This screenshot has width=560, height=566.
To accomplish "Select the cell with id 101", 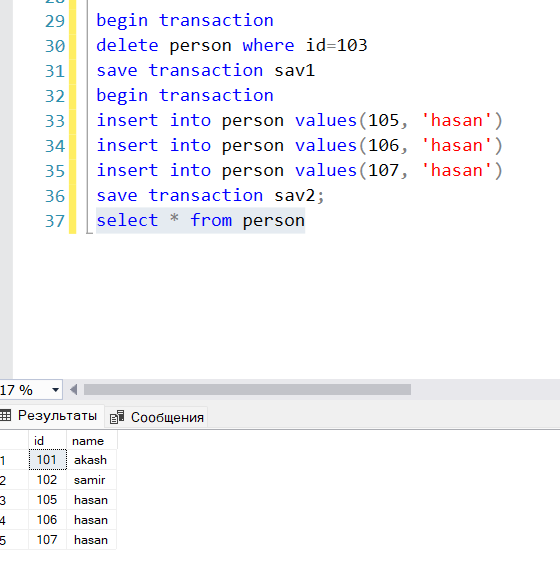I will coord(47,460).
